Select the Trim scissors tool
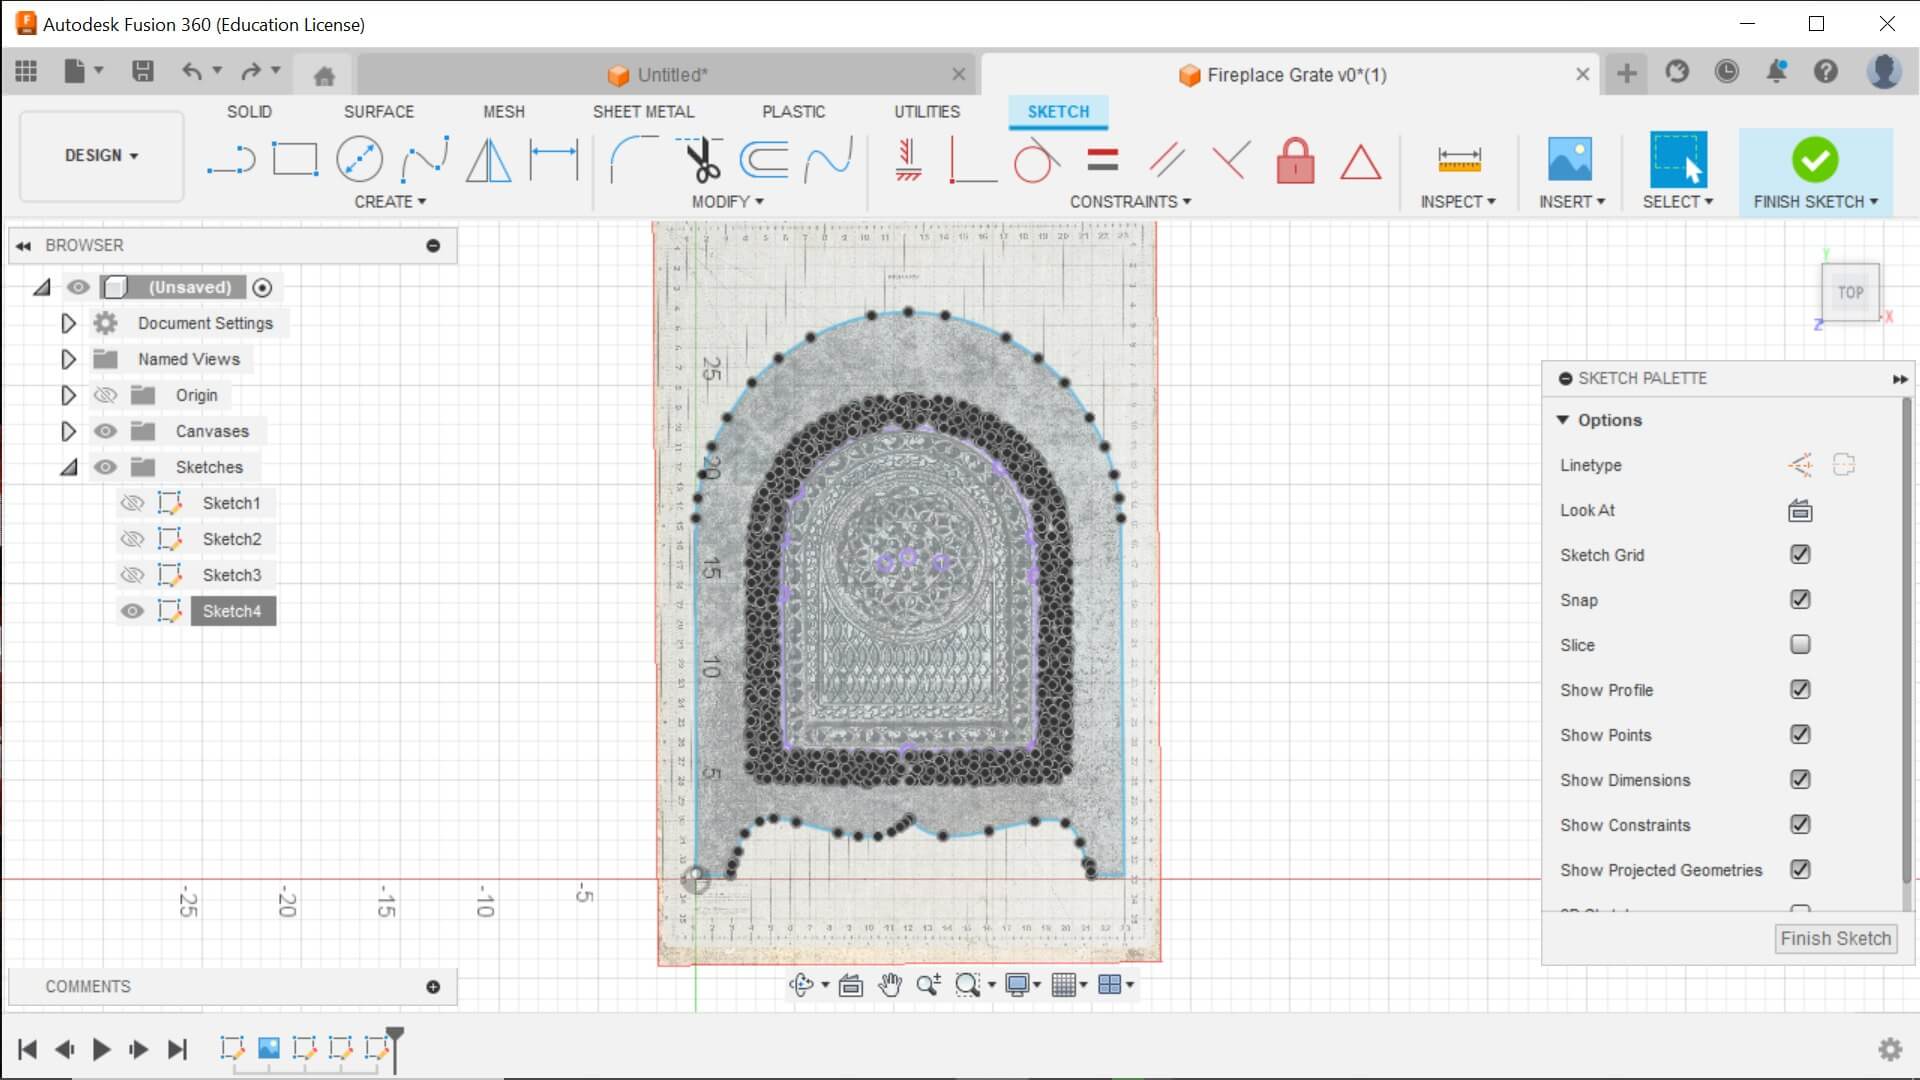Viewport: 1920px width, 1080px height. 703,160
